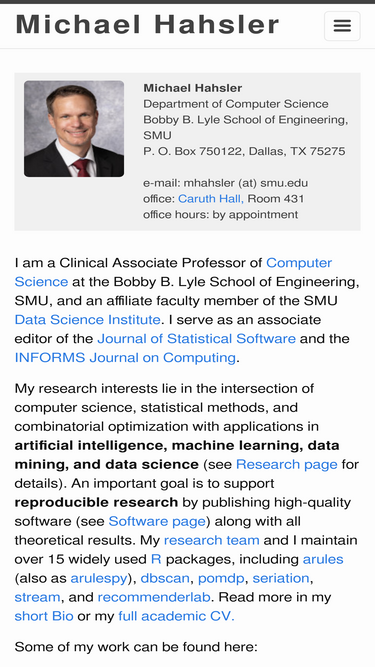The image size is (375, 667).
Task: Open the research team link
Action: [x=211, y=540]
